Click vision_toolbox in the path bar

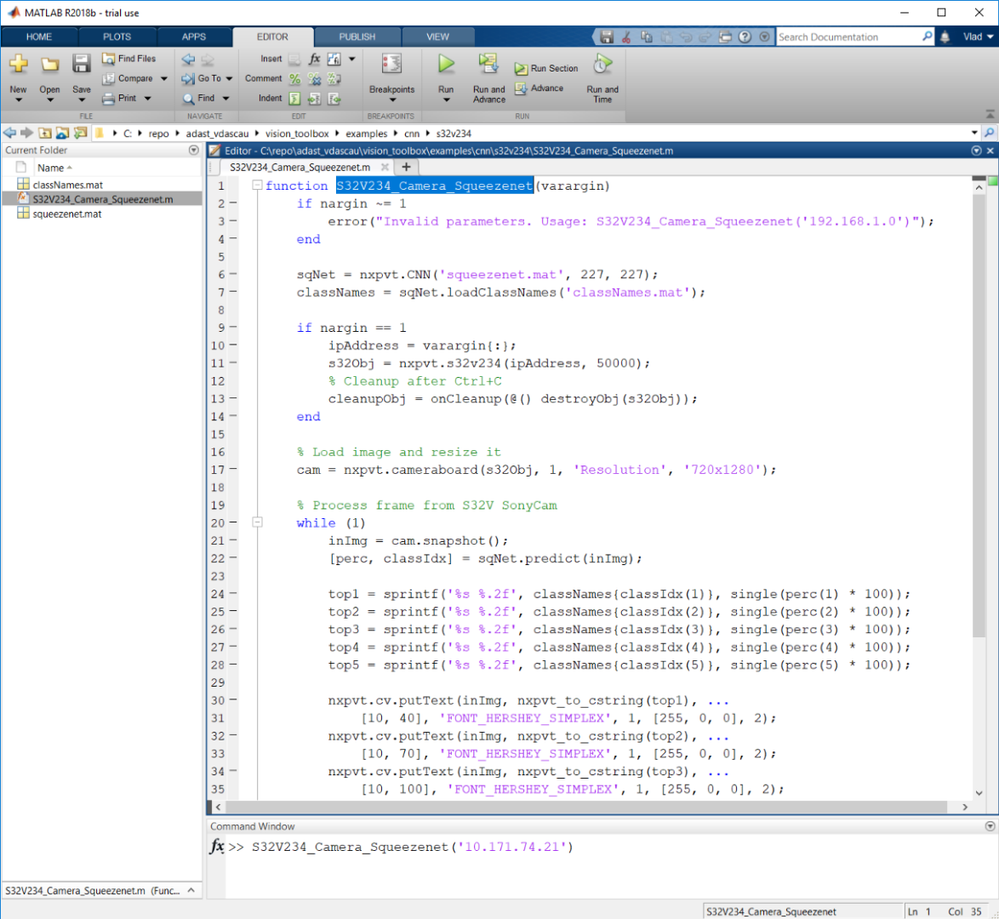(x=297, y=134)
